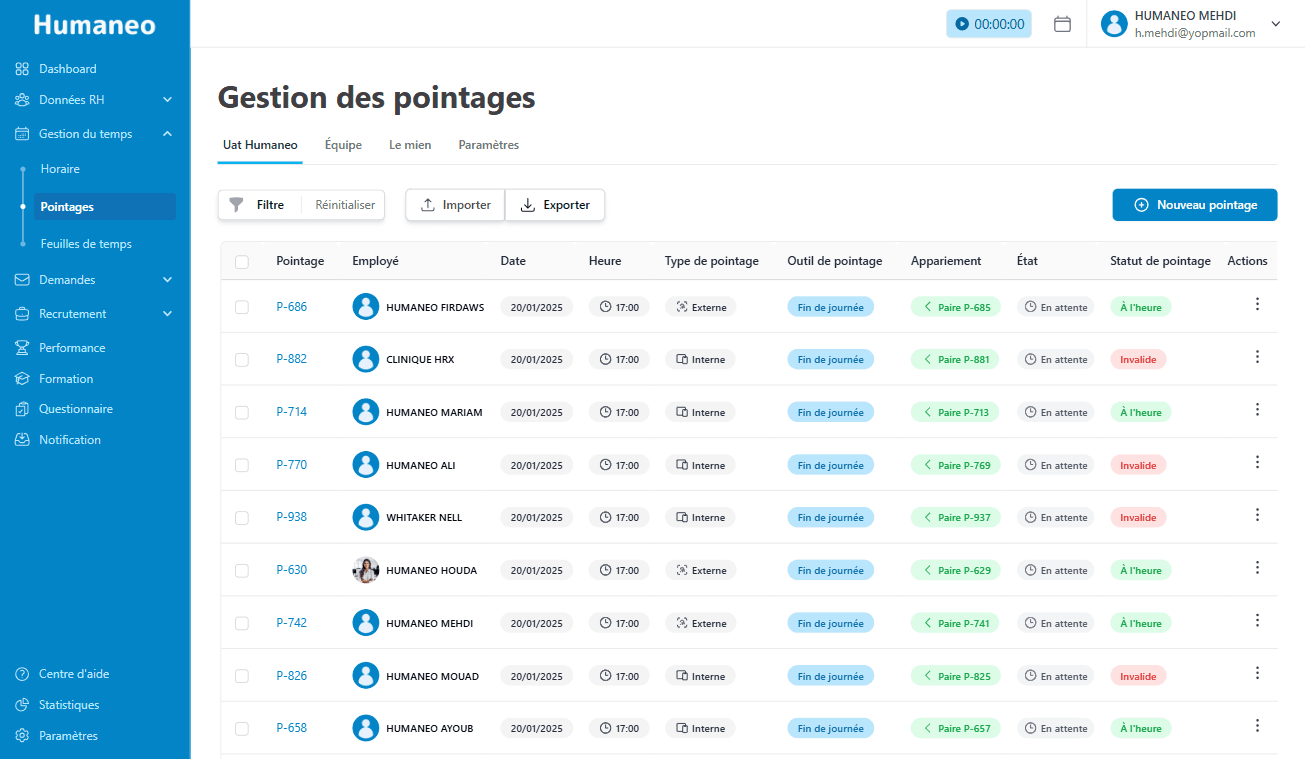Open the Paramètres tab of Gestion des pointages
Viewport: 1305px width, 759px height.
pos(488,145)
